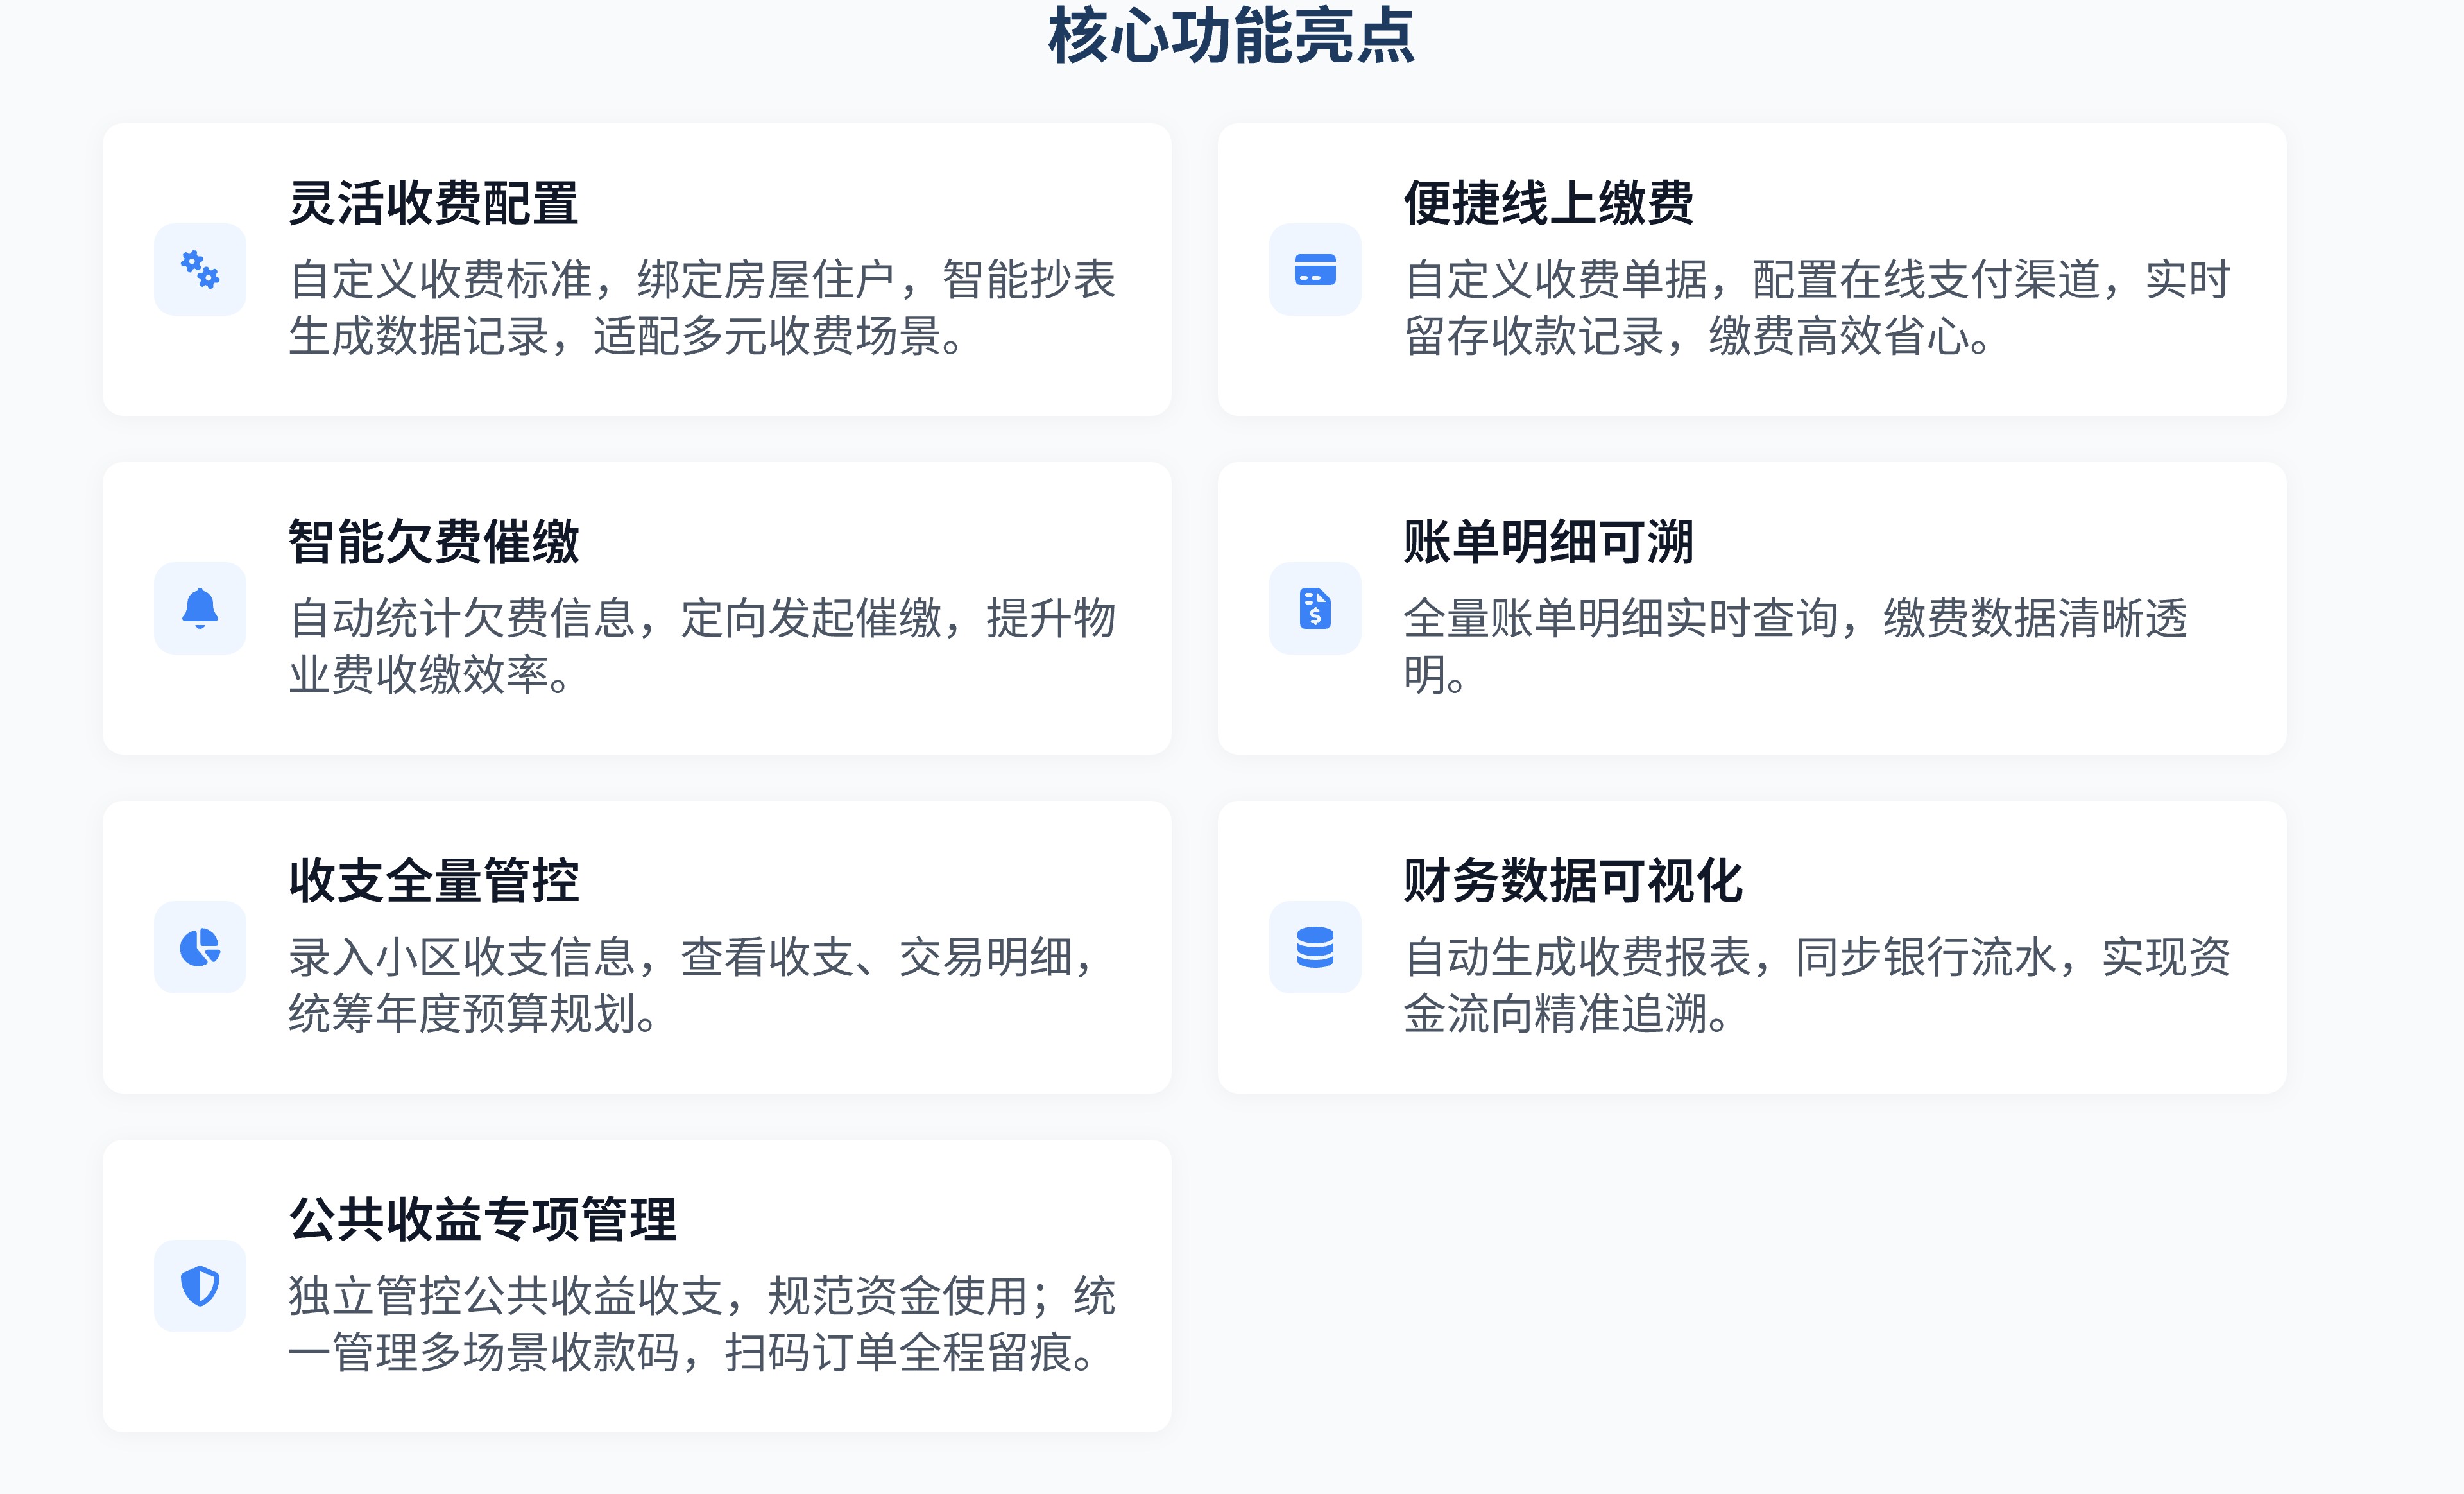Click description text starting 独立管控公共收益收支
The width and height of the screenshot is (2464, 1494).
click(x=702, y=1324)
